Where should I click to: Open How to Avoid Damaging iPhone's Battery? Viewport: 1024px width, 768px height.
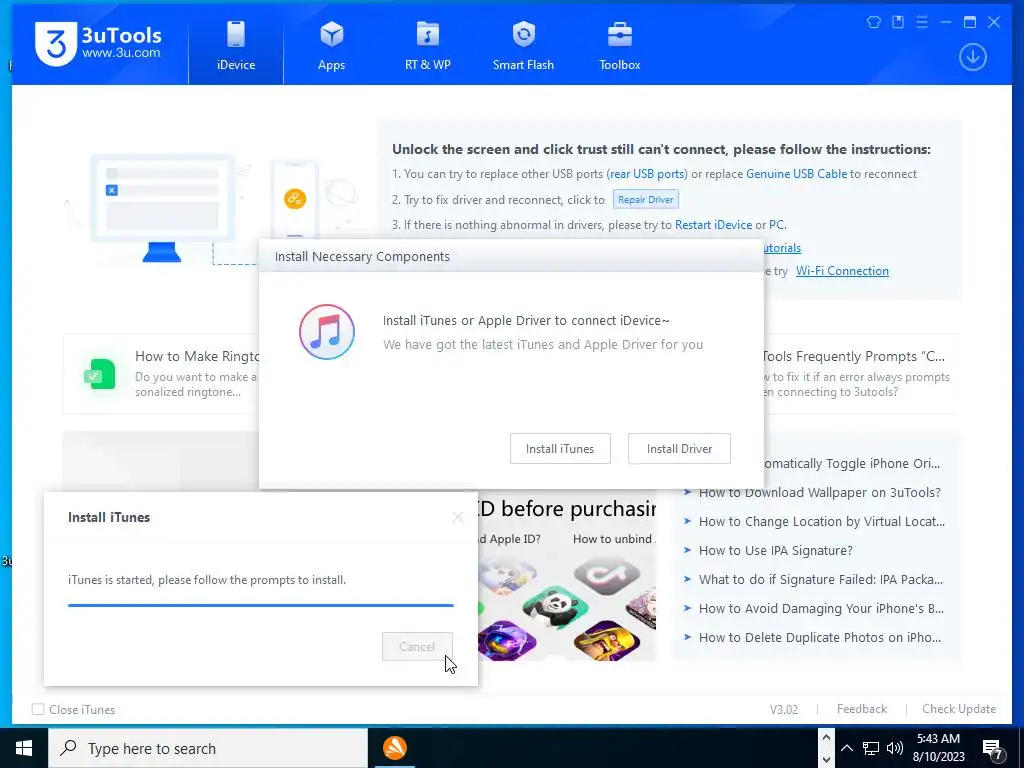(821, 609)
